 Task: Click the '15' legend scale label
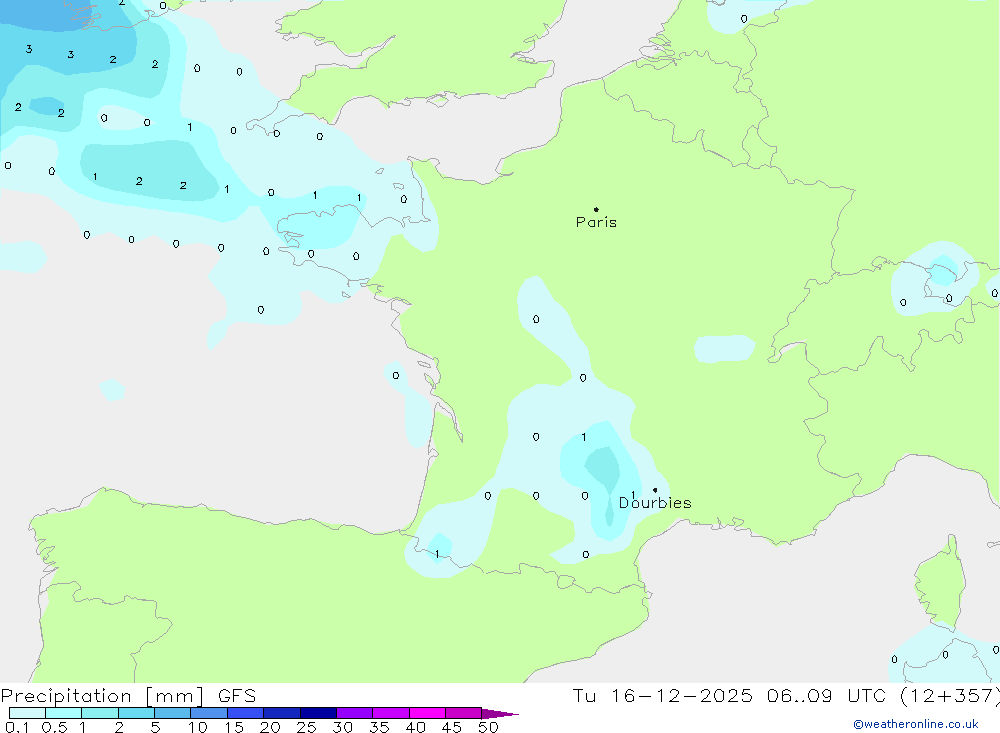234,727
